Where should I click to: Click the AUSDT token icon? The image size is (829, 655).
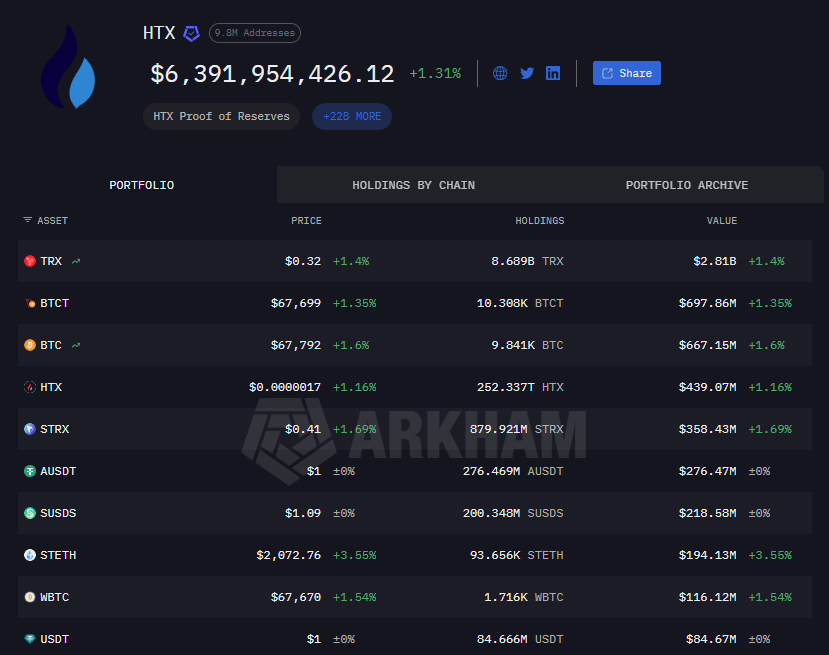click(x=30, y=471)
